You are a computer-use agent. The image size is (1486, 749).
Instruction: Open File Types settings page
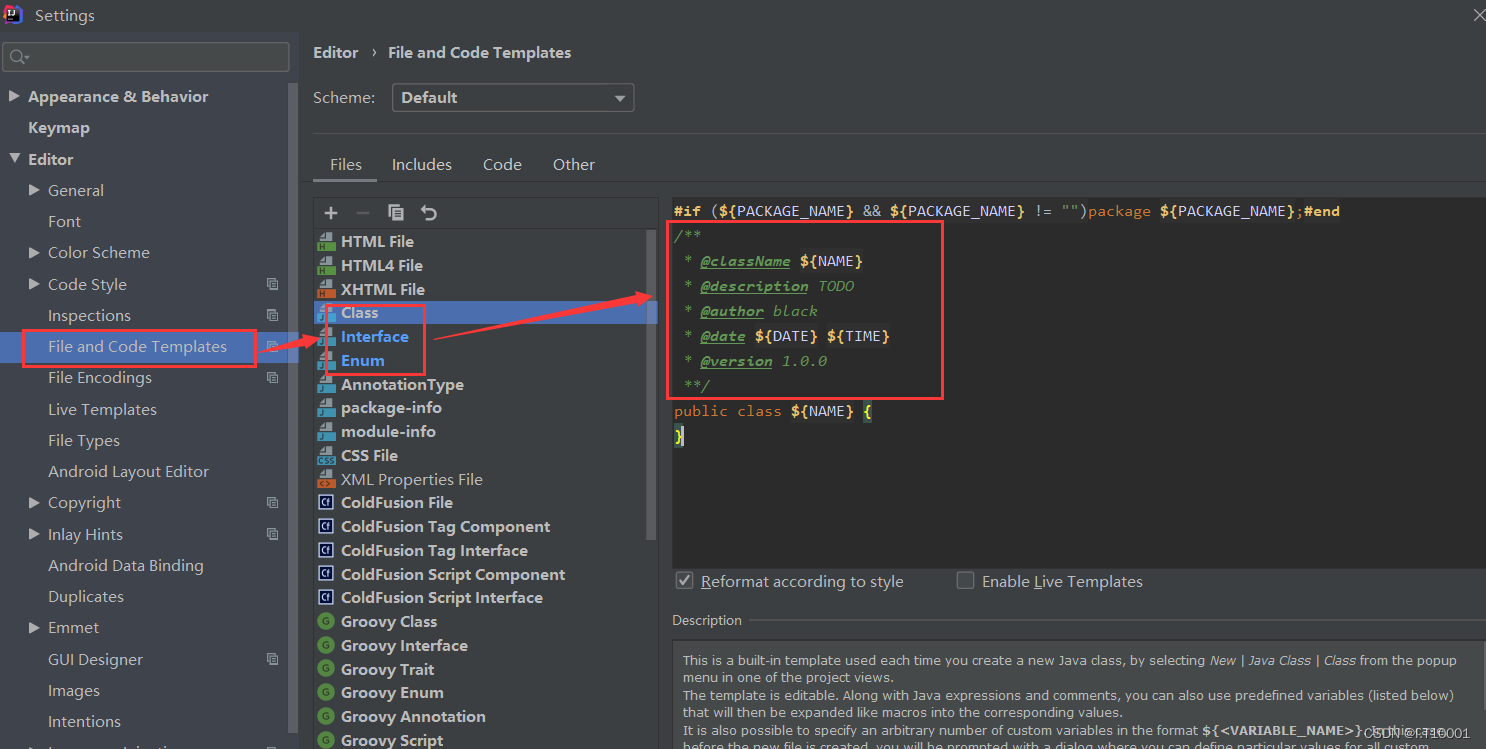84,441
